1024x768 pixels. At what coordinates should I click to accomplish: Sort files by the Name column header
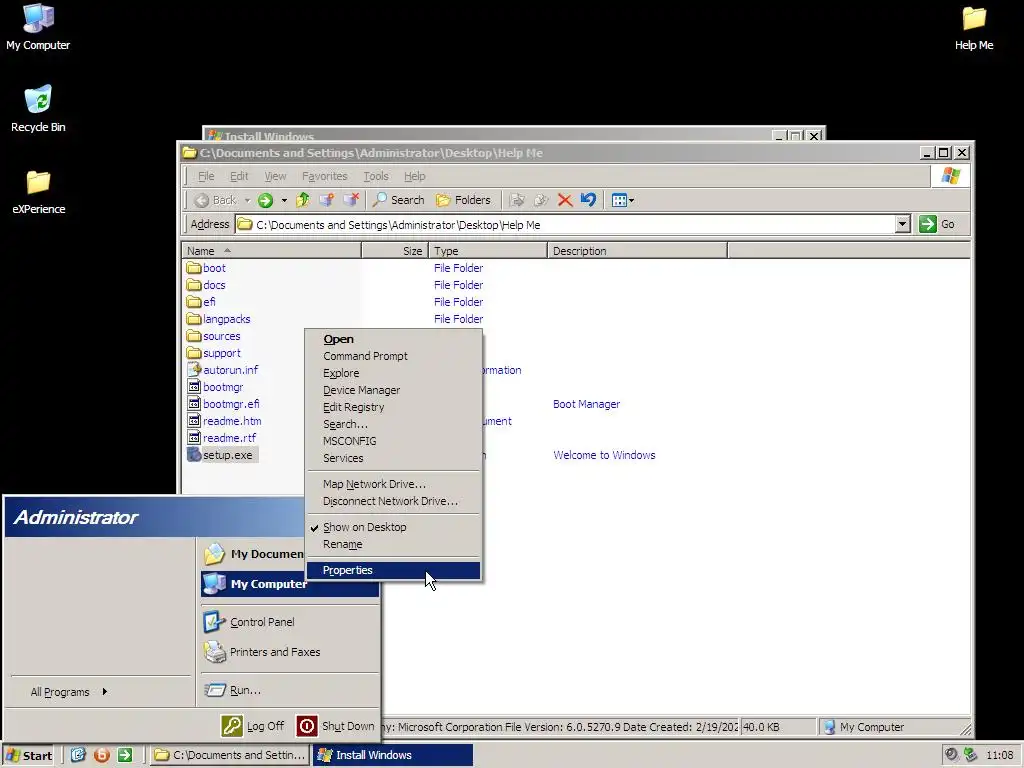click(x=272, y=251)
